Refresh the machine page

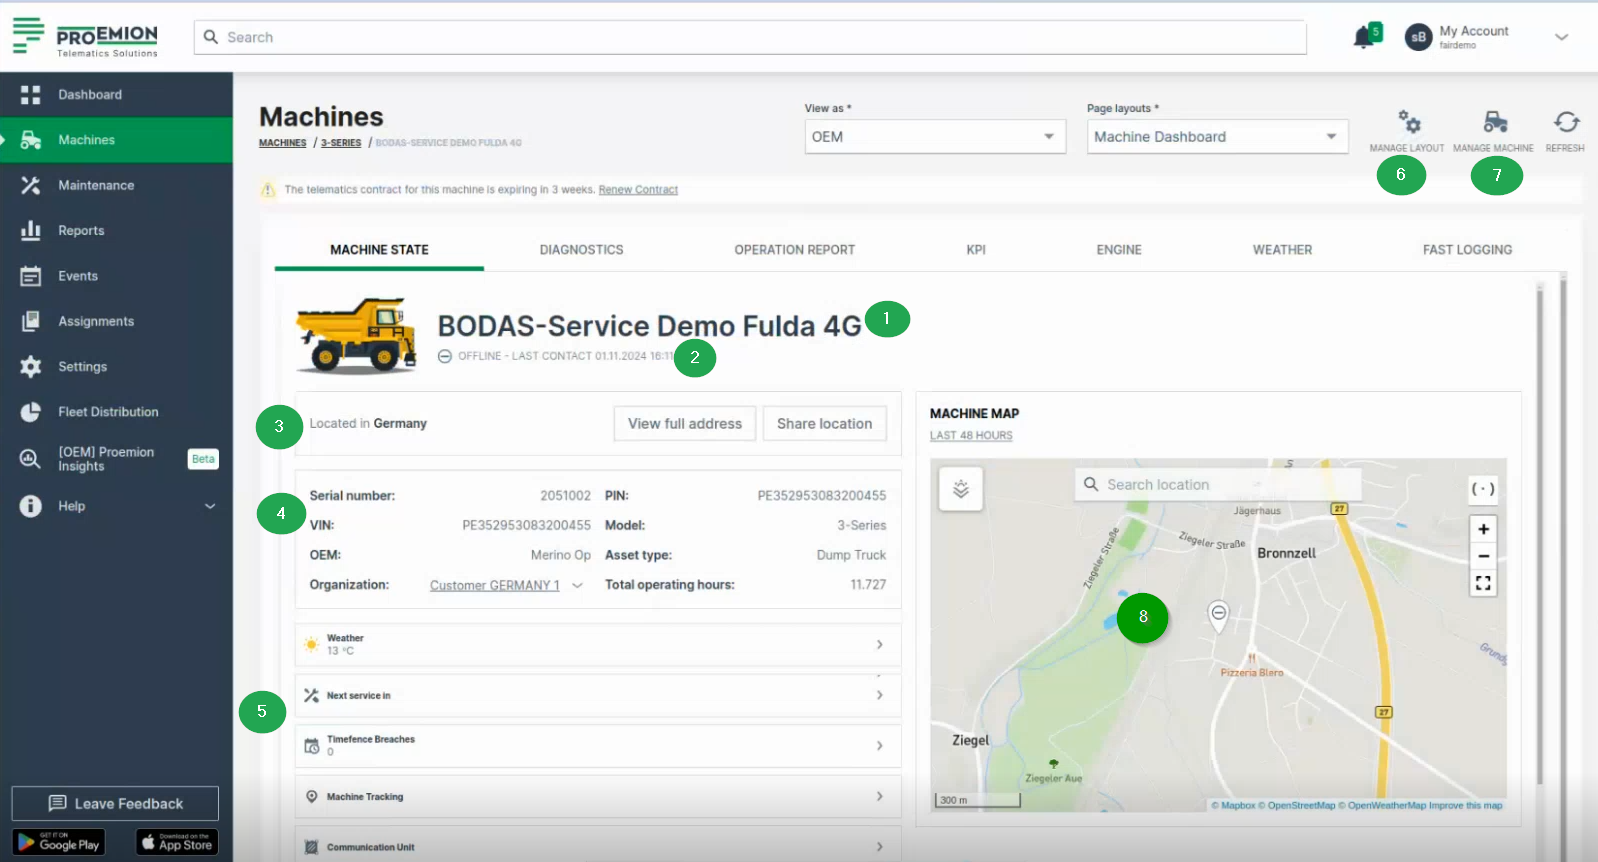point(1565,123)
